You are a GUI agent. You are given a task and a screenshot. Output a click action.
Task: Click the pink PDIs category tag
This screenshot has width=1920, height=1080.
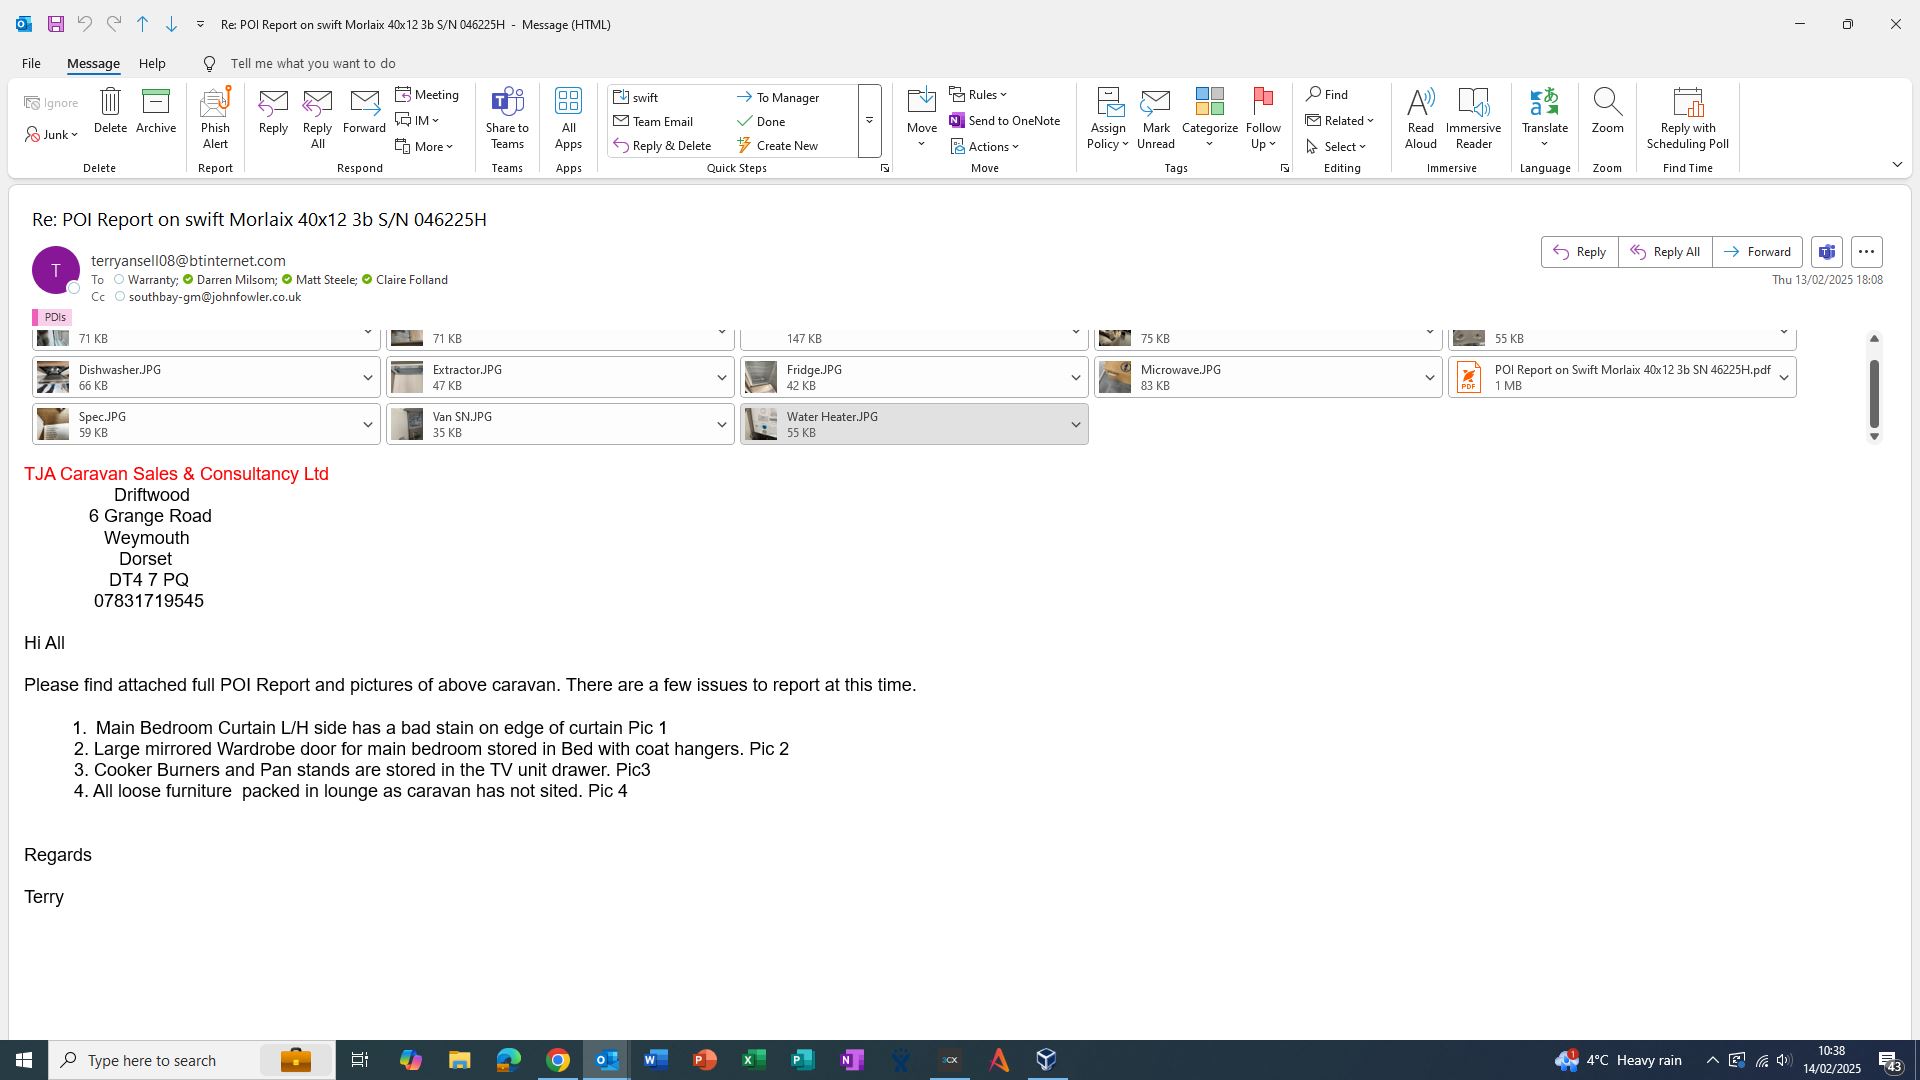(53, 317)
